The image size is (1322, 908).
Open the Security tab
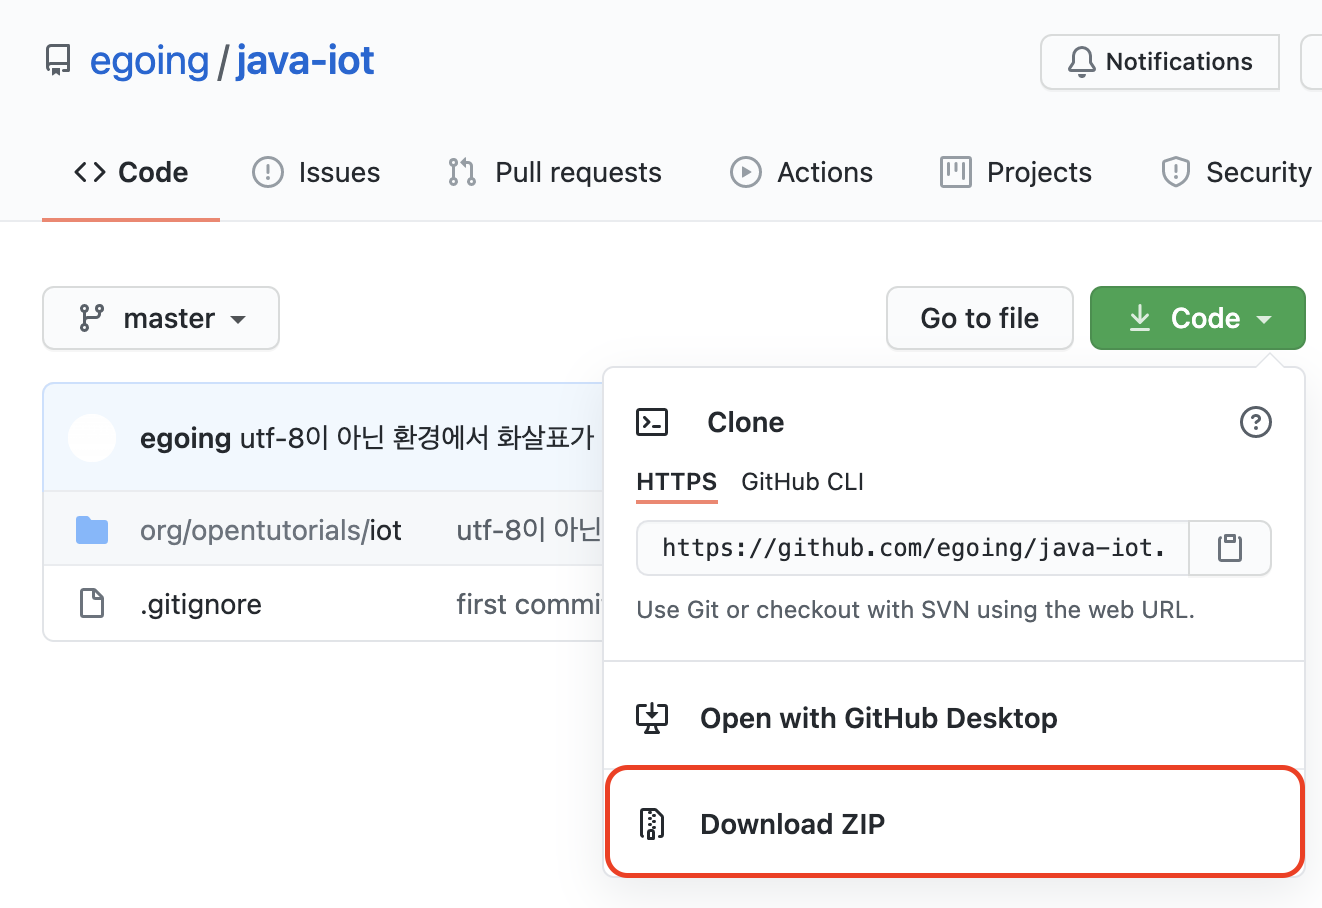tap(1236, 172)
